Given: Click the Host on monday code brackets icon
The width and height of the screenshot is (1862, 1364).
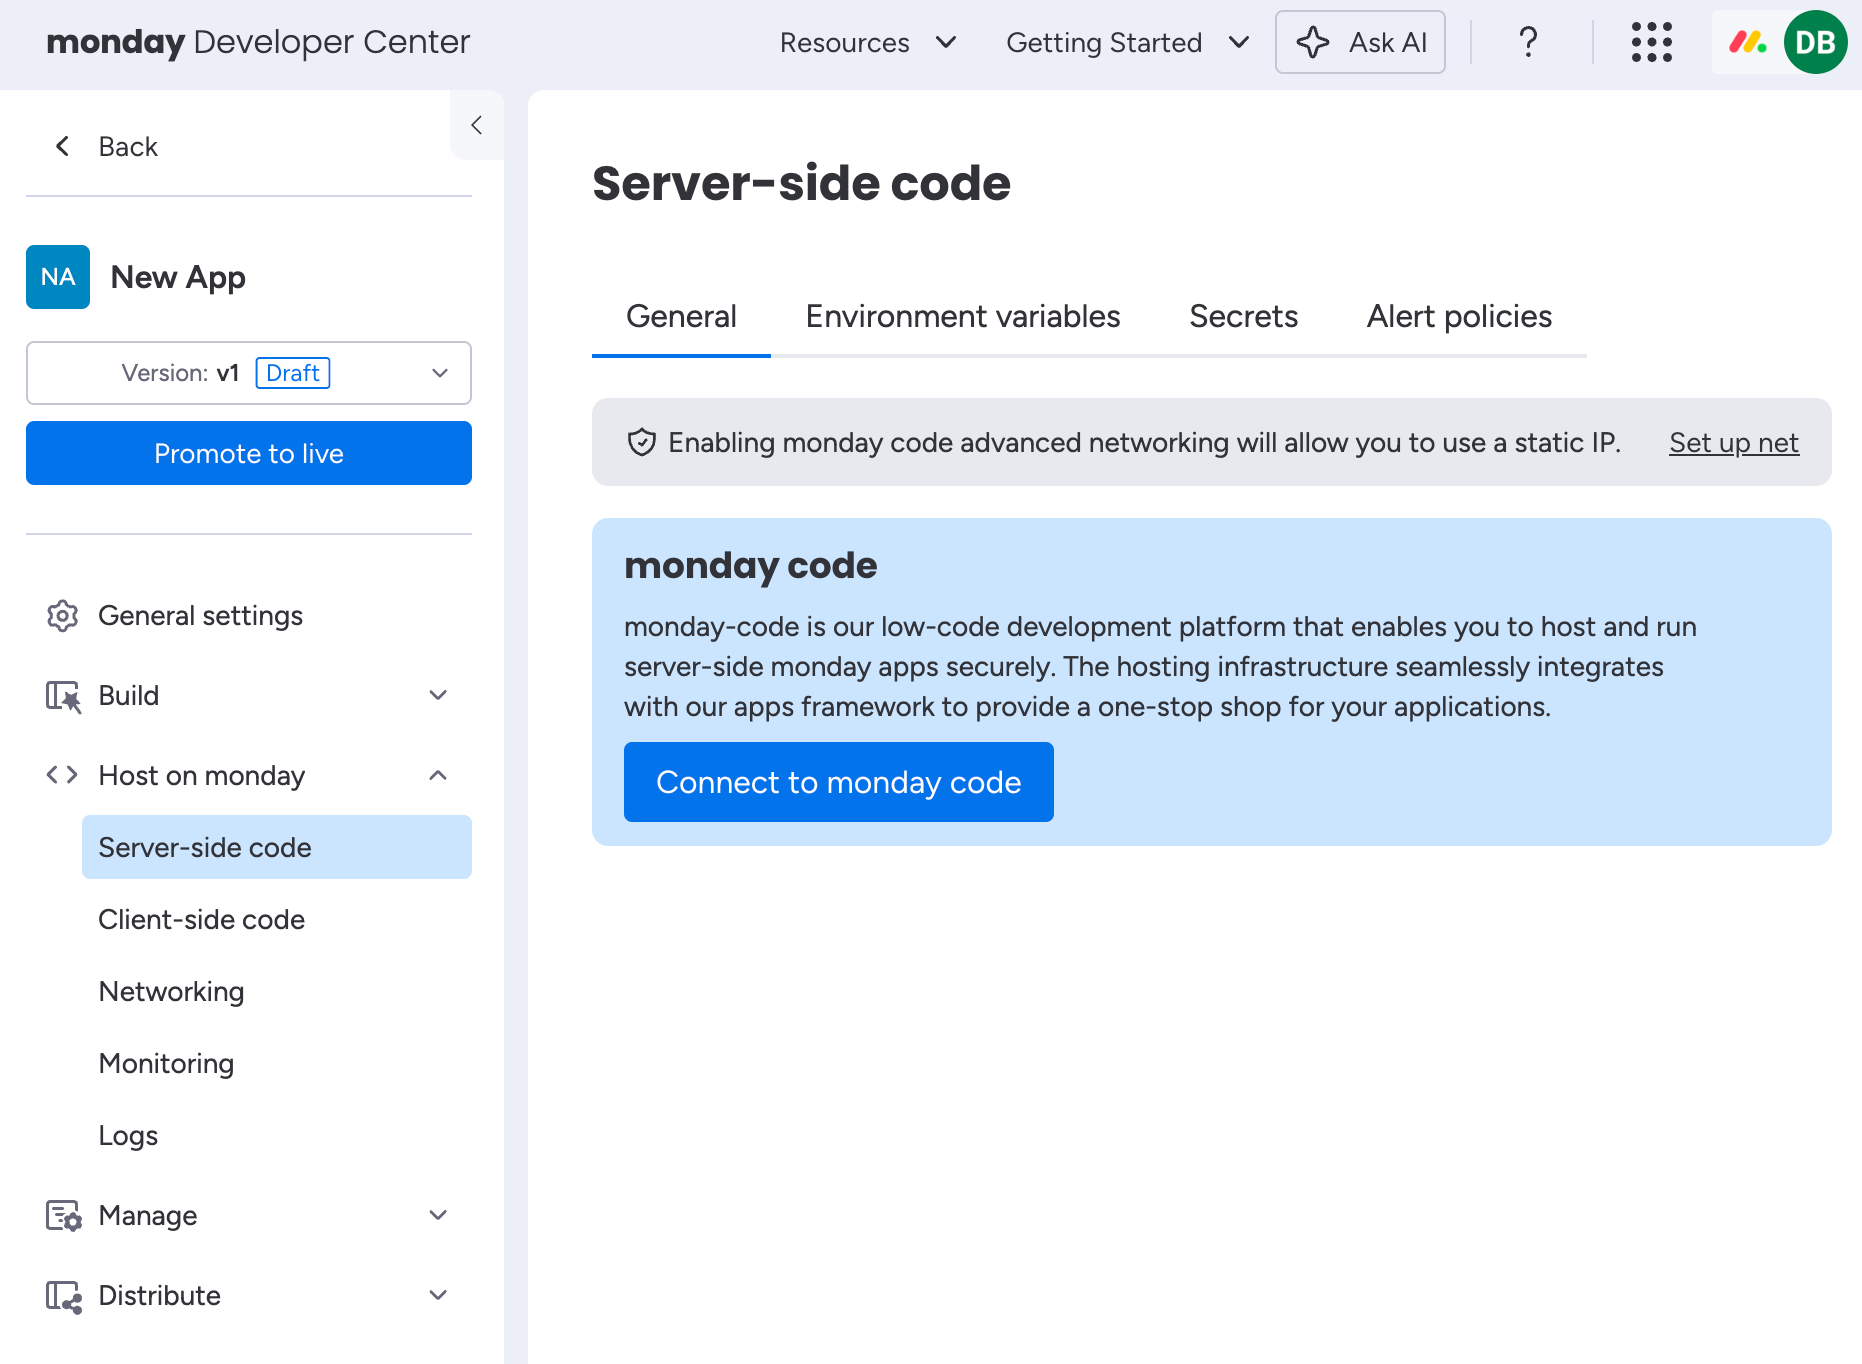Looking at the screenshot, I should click(x=62, y=775).
